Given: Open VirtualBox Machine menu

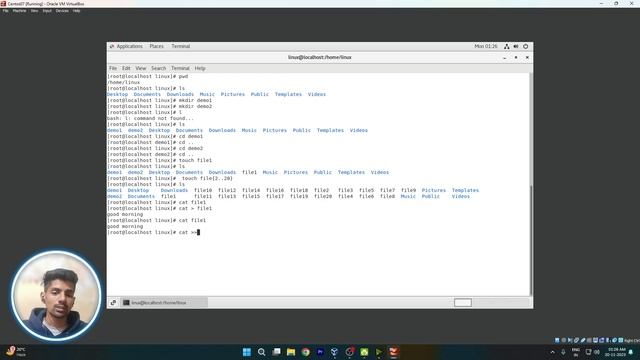Looking at the screenshot, I should (x=19, y=11).
